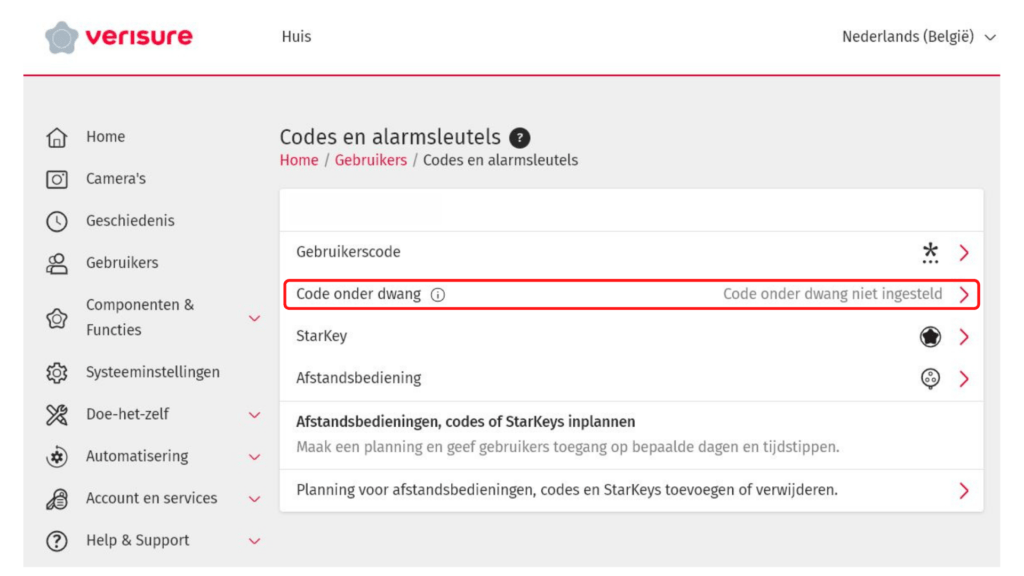The height and width of the screenshot is (576, 1024).
Task: Show info icon next to Code onder dwang
Action: tap(438, 295)
